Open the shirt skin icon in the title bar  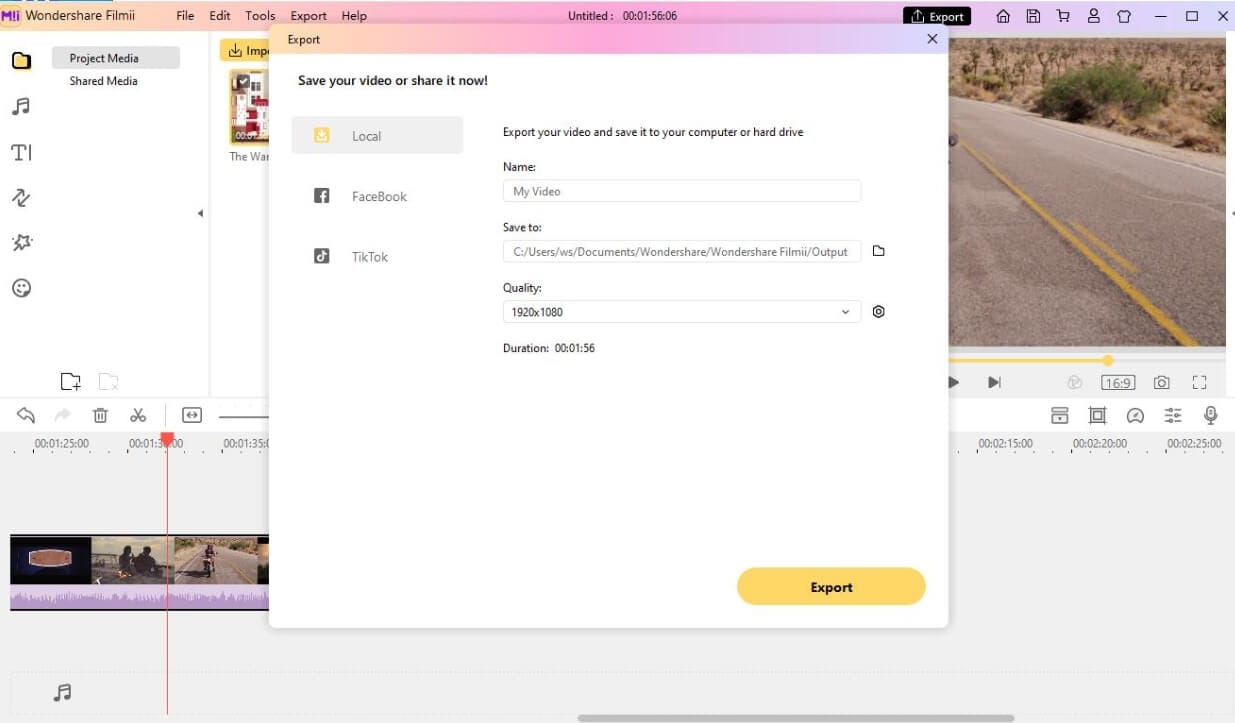click(1123, 16)
